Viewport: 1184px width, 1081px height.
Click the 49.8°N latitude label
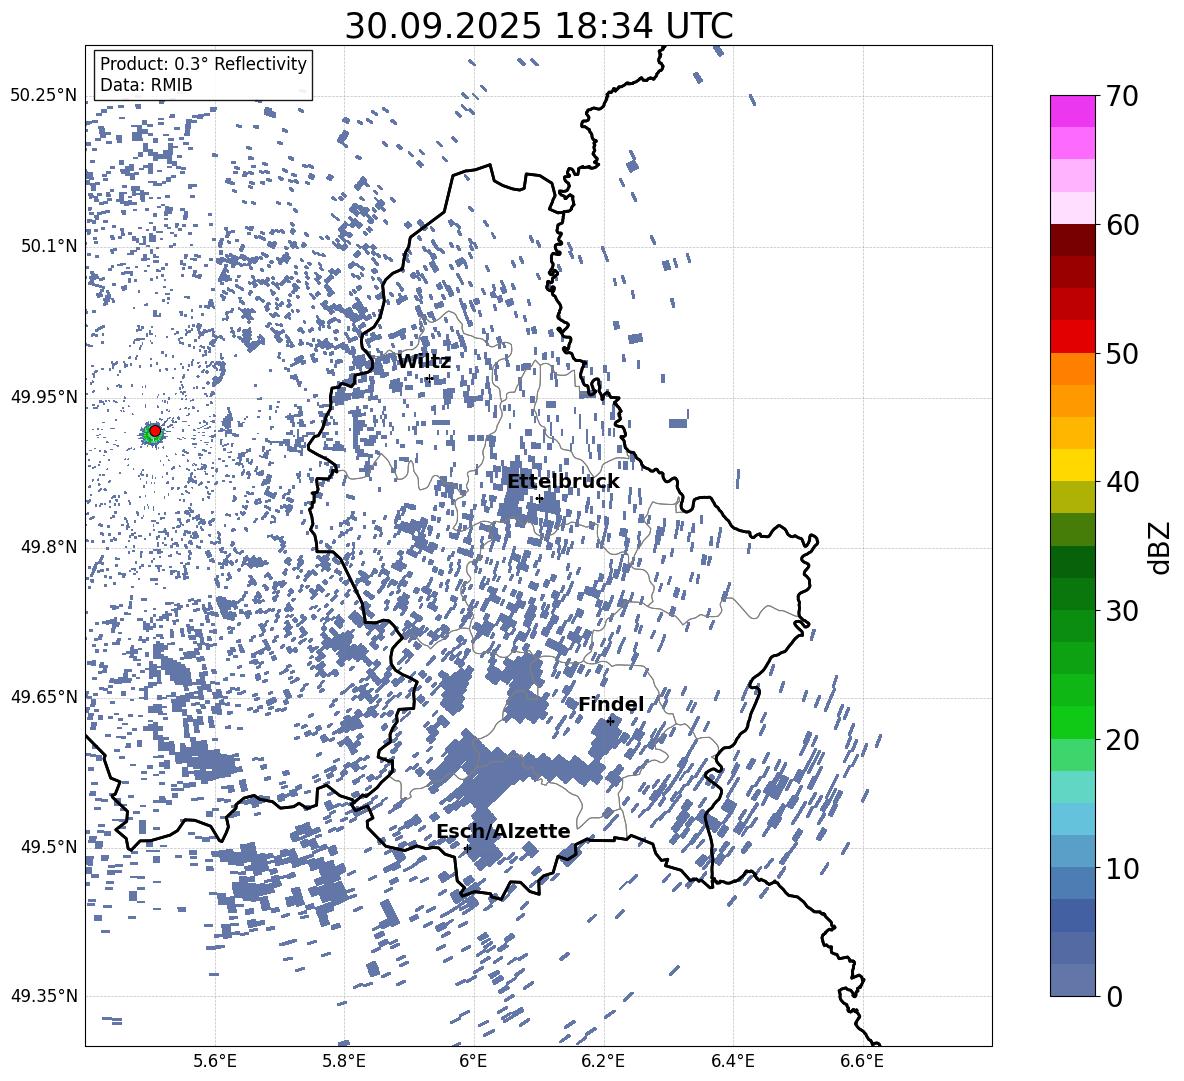(x=48, y=546)
